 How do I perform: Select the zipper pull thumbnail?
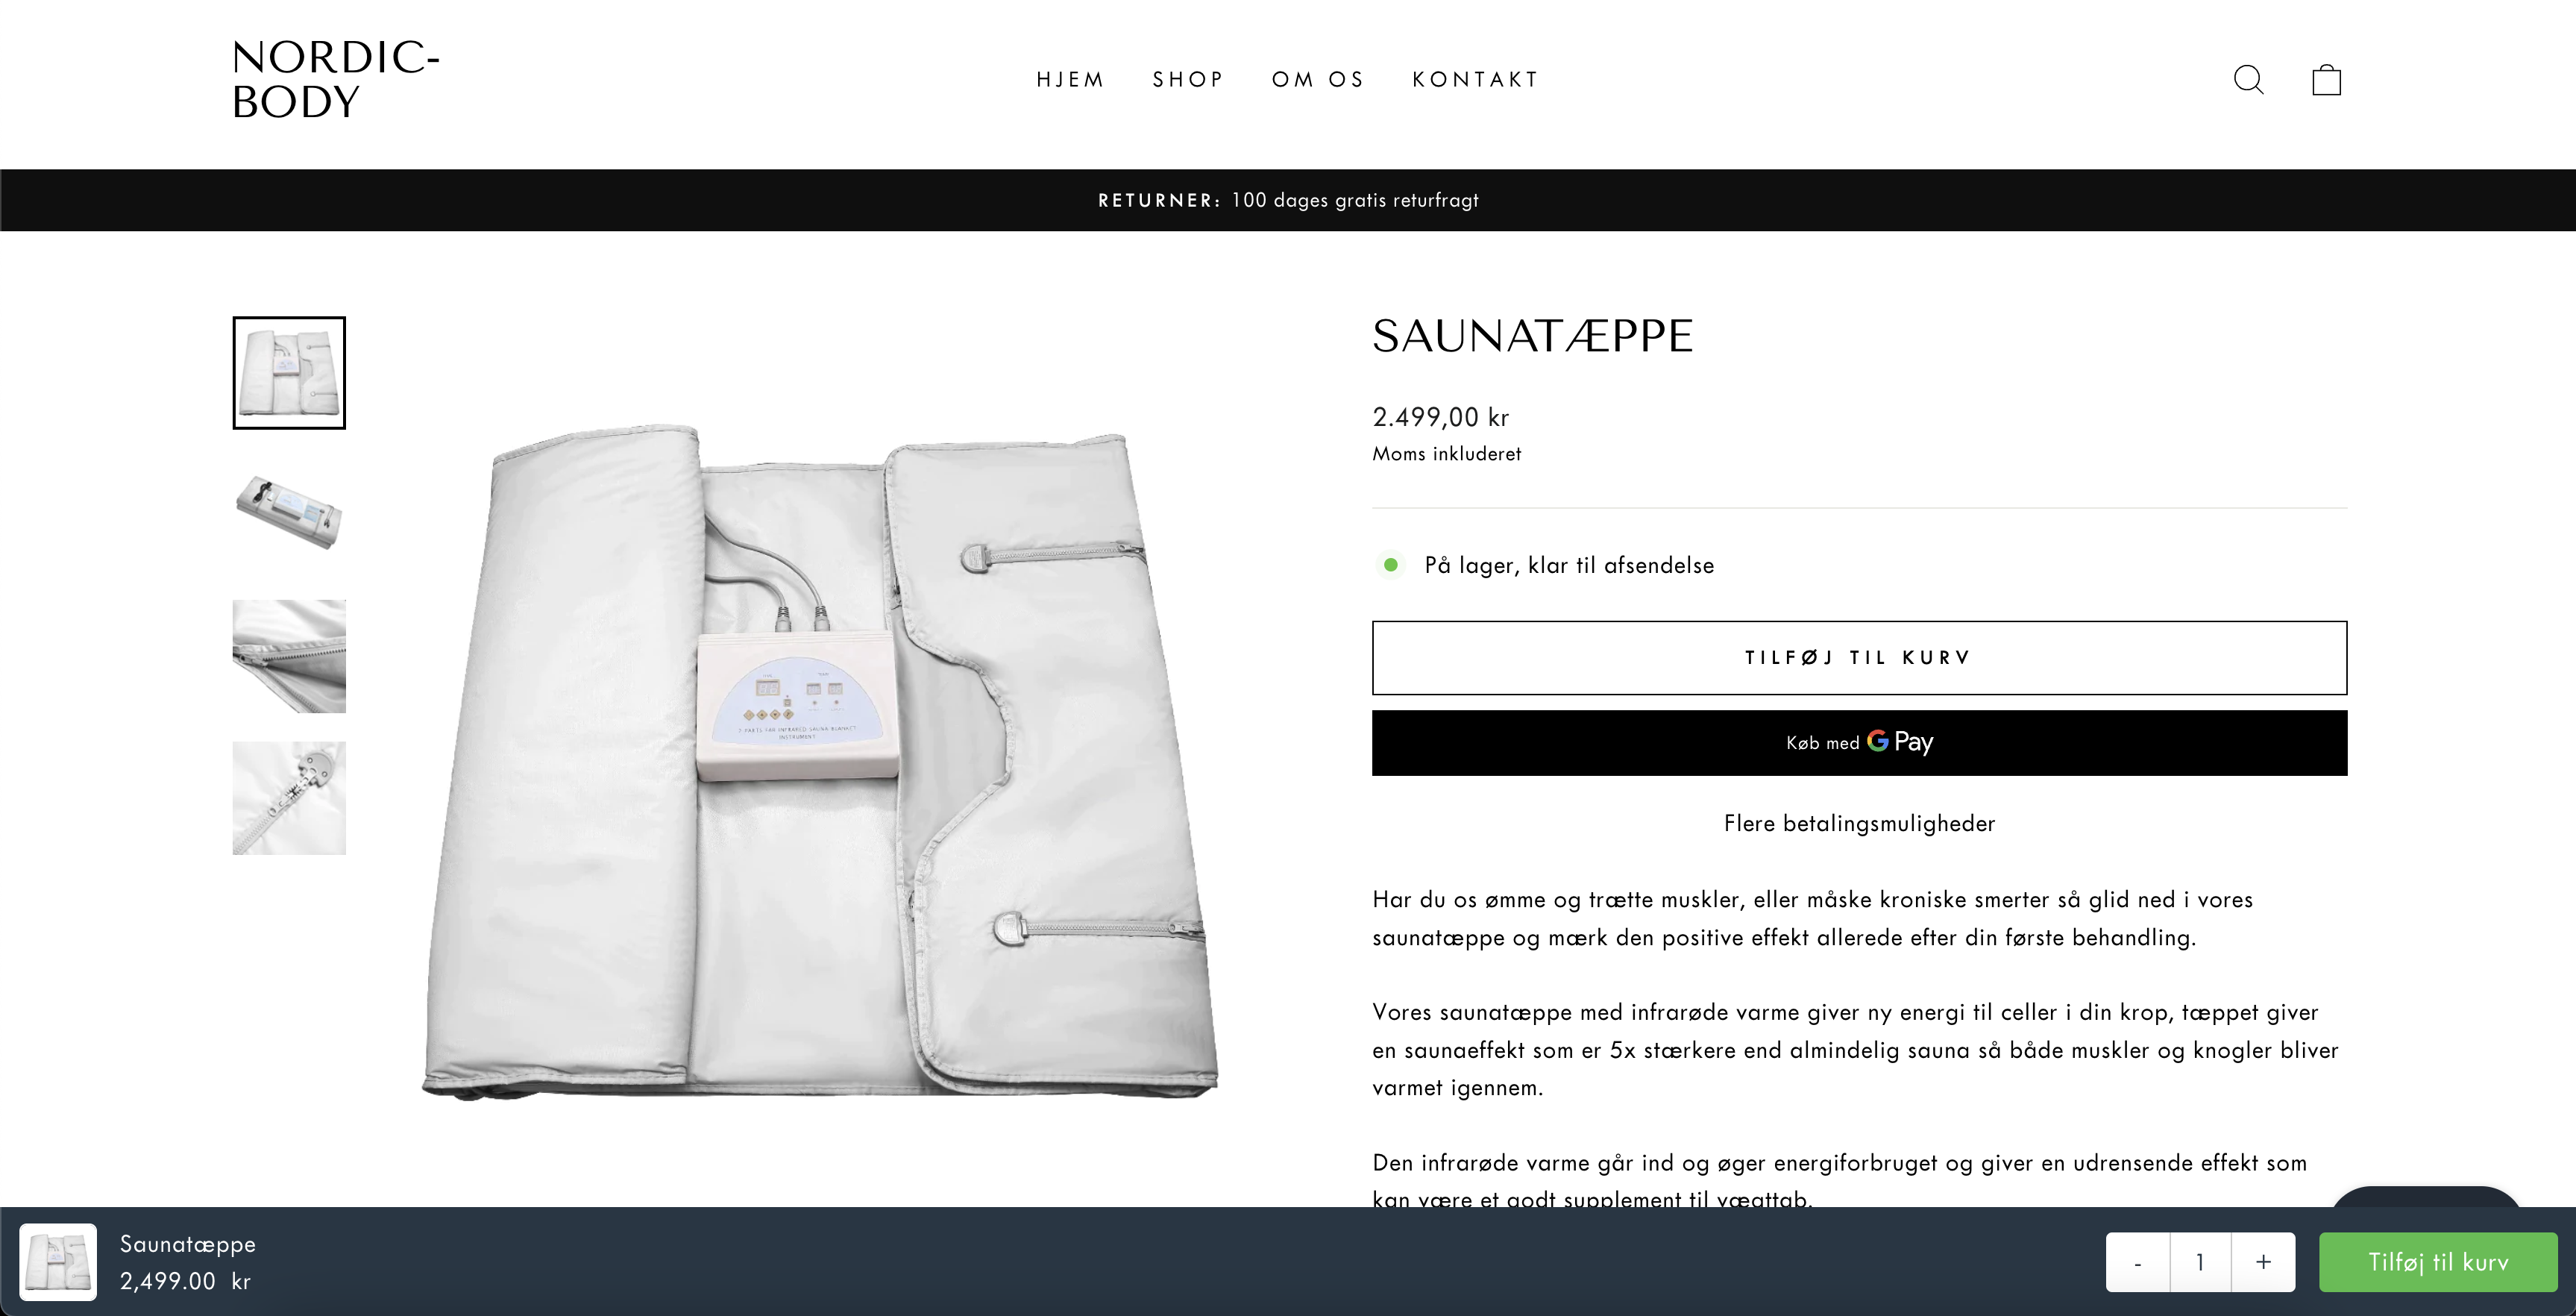pyautogui.click(x=289, y=798)
